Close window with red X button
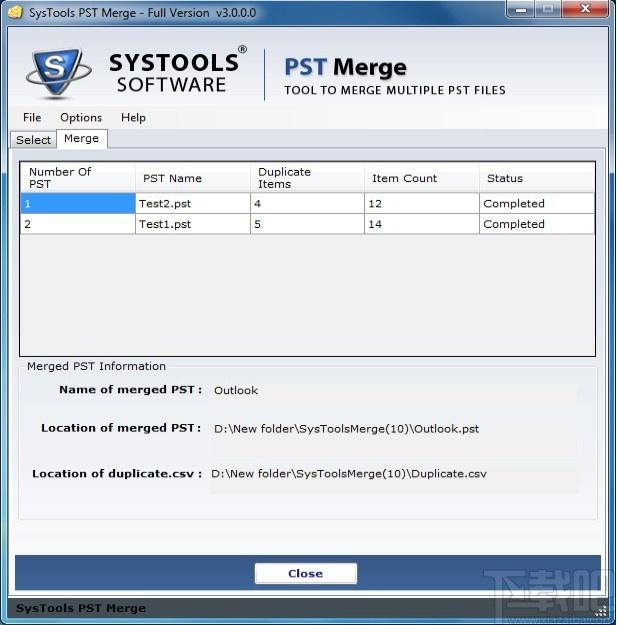This screenshot has height=625, width=618. [x=585, y=9]
